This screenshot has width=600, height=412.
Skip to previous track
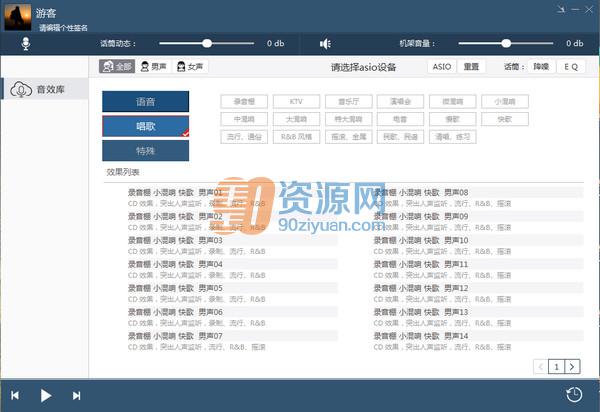(15, 395)
